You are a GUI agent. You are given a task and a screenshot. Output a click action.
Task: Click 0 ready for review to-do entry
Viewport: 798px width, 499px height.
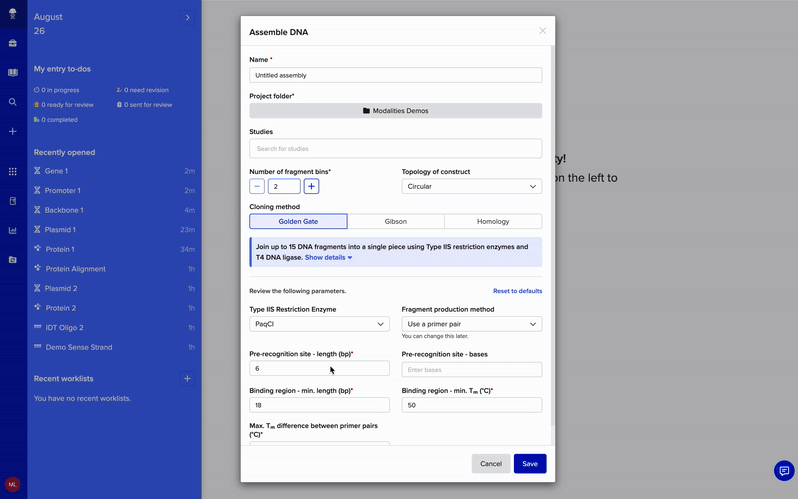[64, 105]
